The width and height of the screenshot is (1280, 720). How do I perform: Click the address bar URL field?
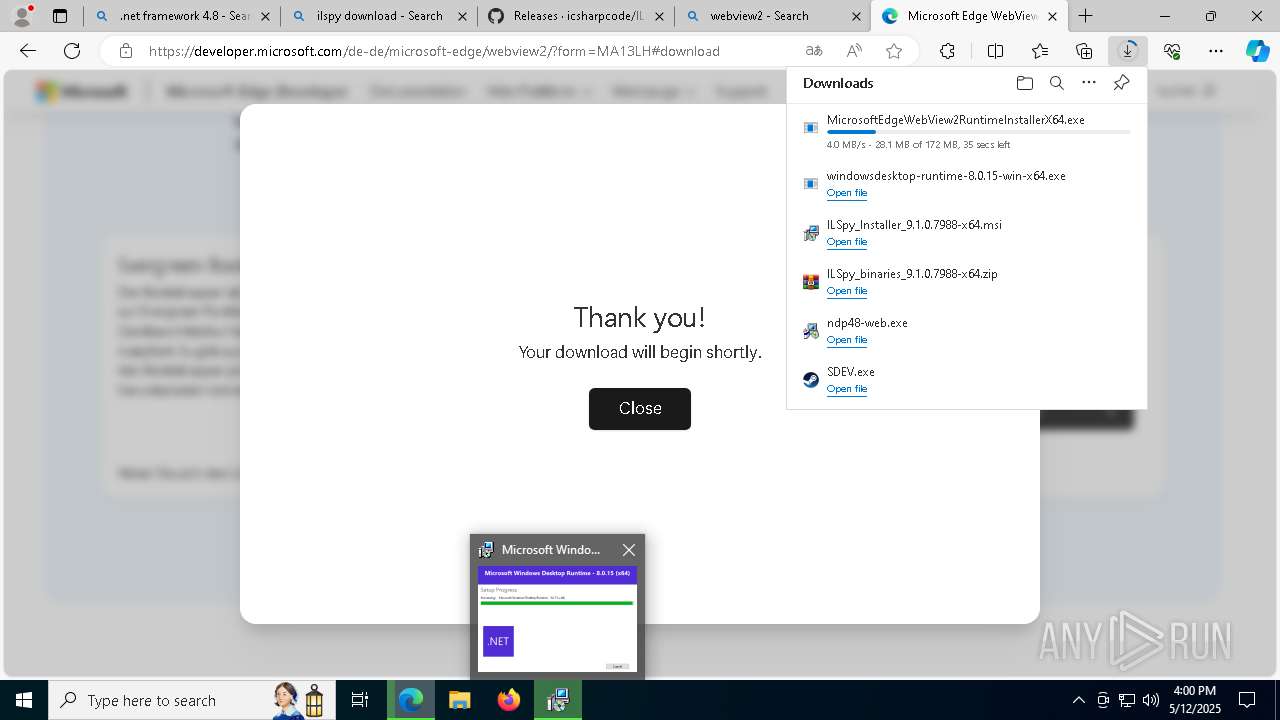pos(470,51)
